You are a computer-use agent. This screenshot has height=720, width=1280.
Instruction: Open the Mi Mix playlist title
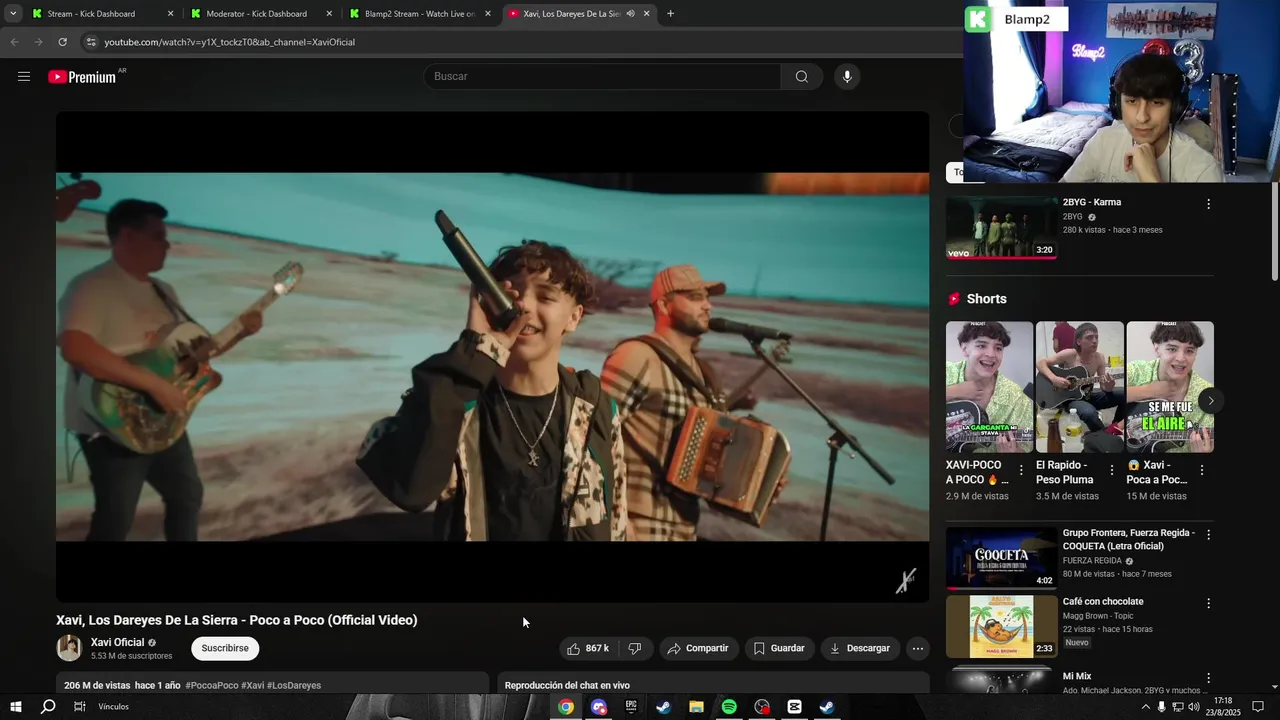tap(1077, 677)
